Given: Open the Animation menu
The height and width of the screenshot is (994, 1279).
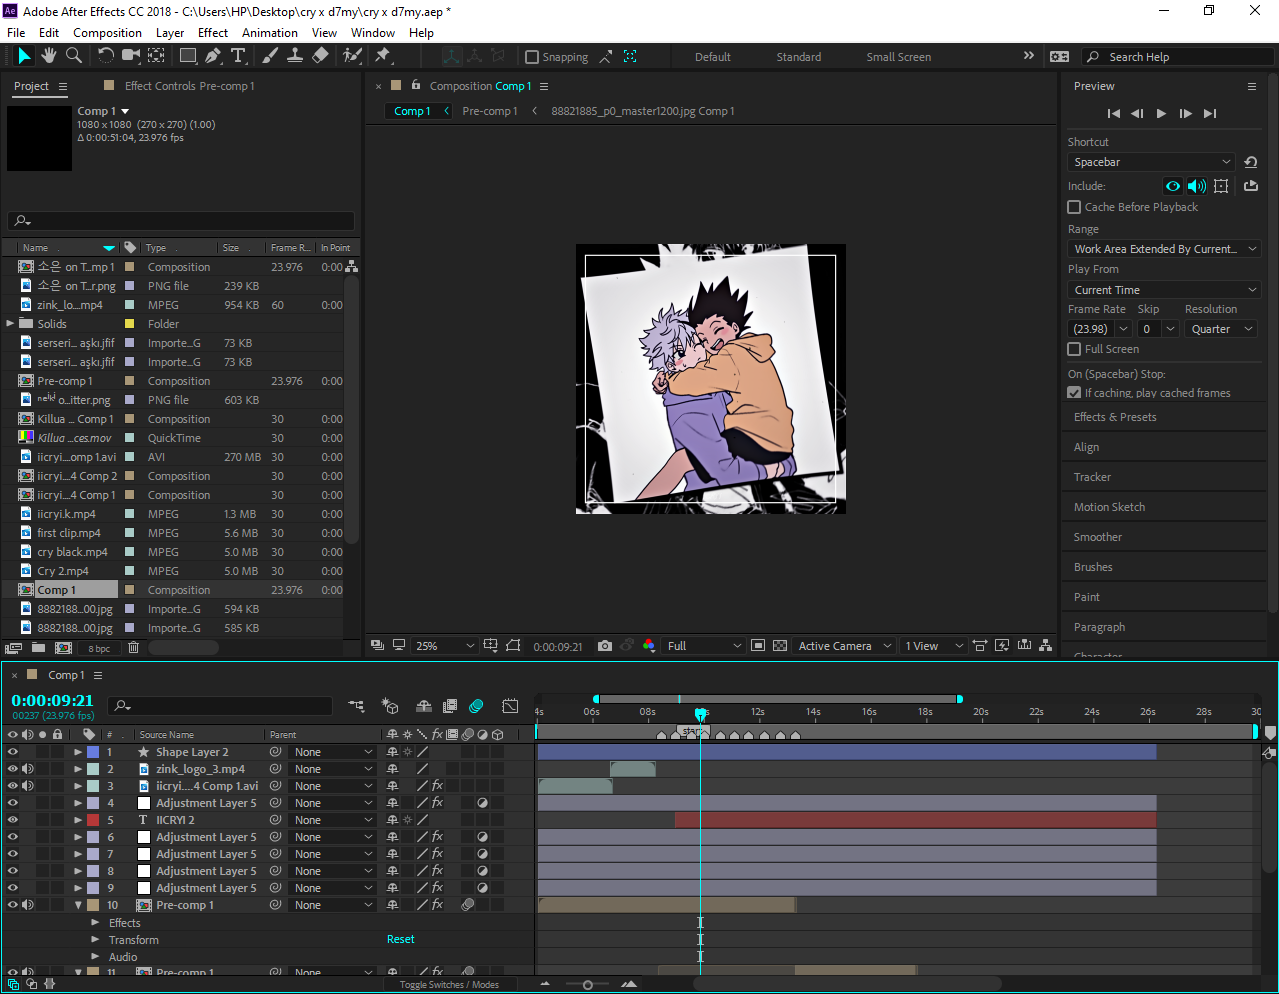Looking at the screenshot, I should tap(270, 33).
